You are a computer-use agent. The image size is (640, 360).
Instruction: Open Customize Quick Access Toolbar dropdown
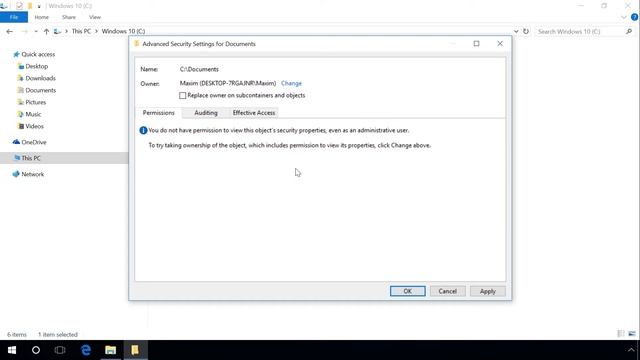pos(39,6)
